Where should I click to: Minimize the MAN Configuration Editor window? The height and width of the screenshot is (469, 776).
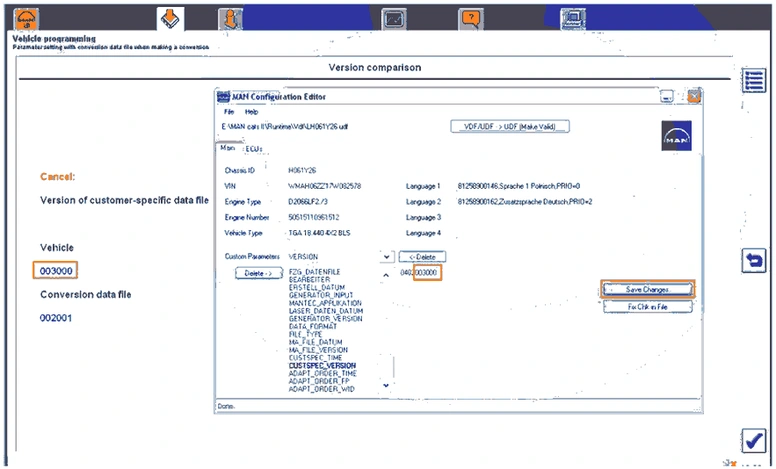[667, 96]
